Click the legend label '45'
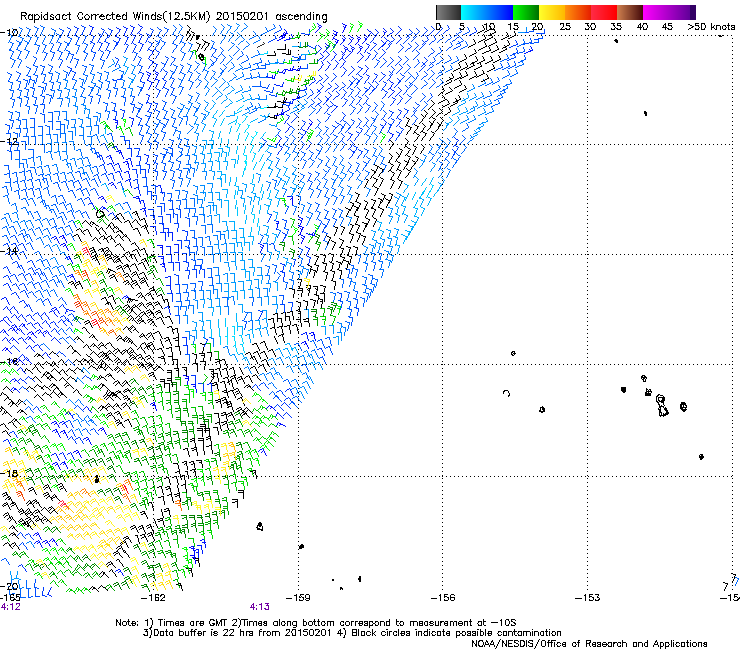Viewport: 740px width, 650px height. click(667, 26)
